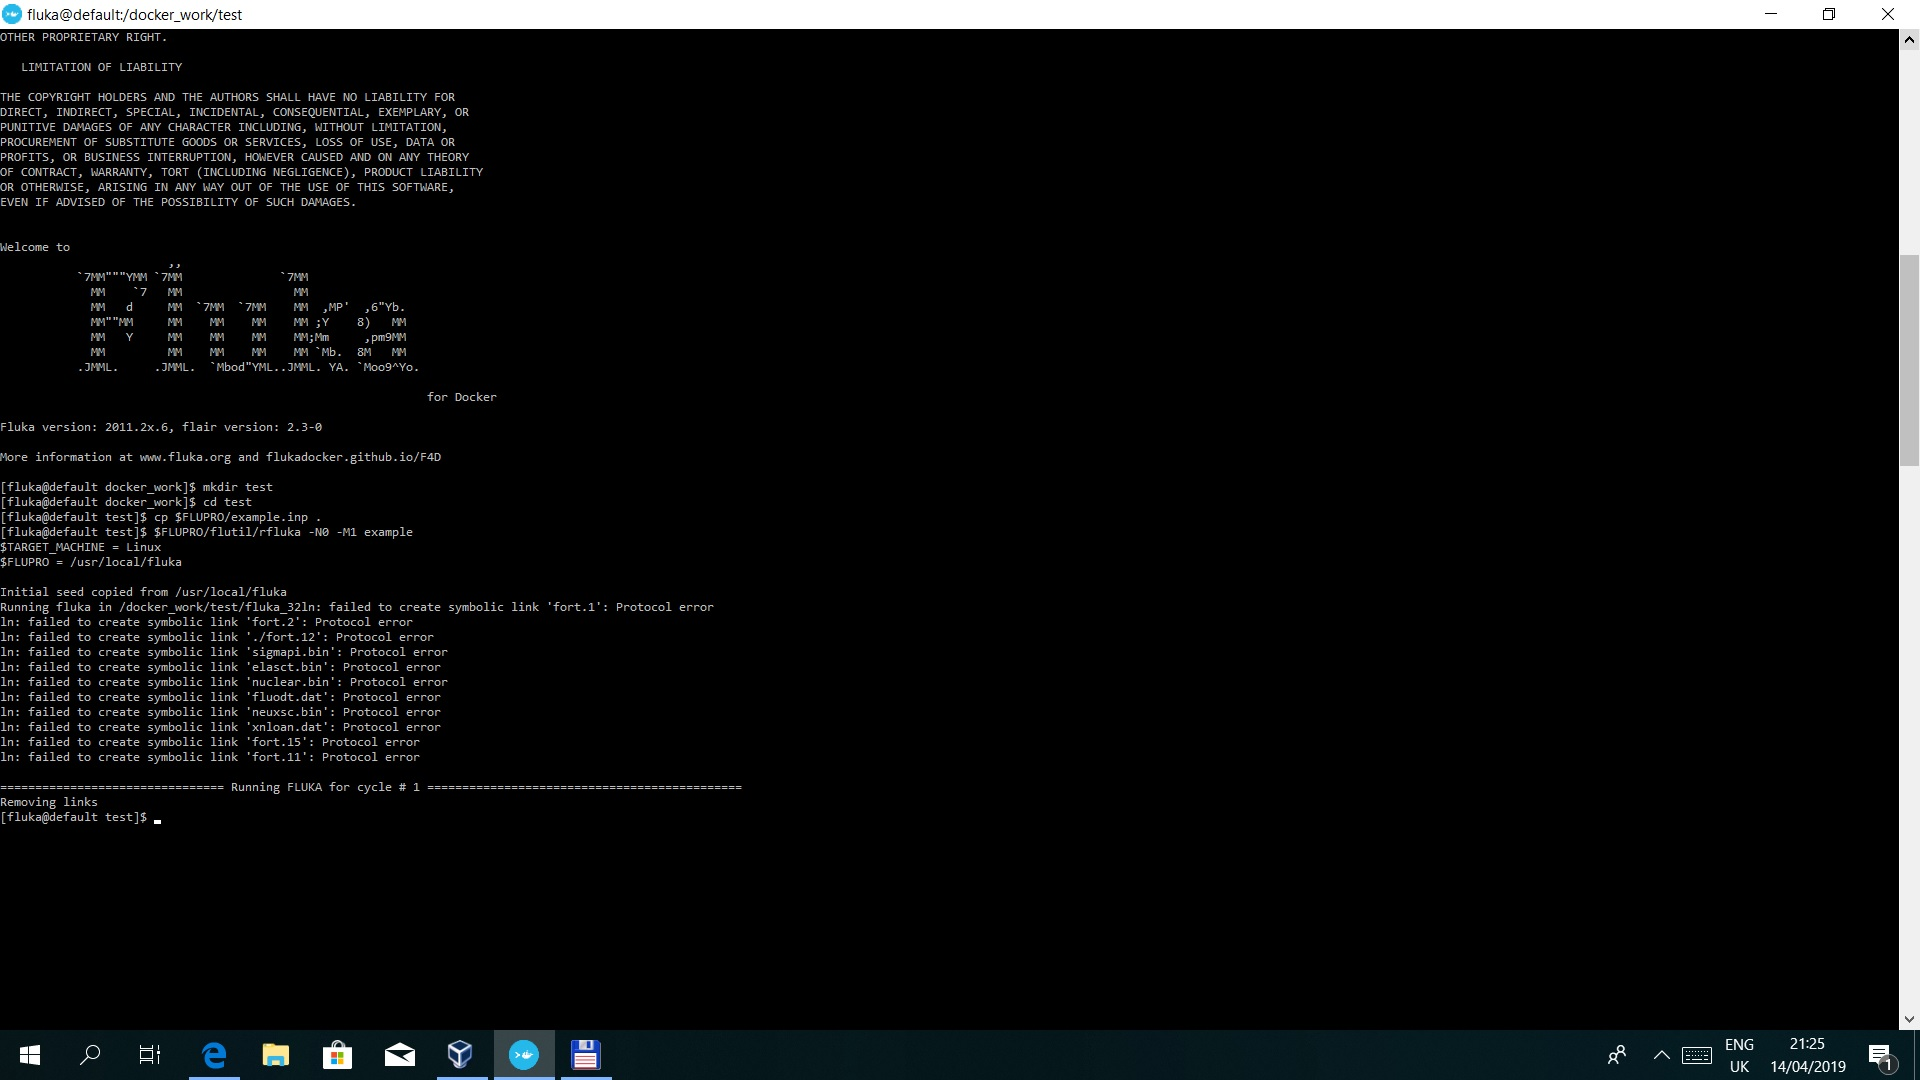Click 'OTHER PROPRIETARY RIGHT.' line

tap(84, 37)
